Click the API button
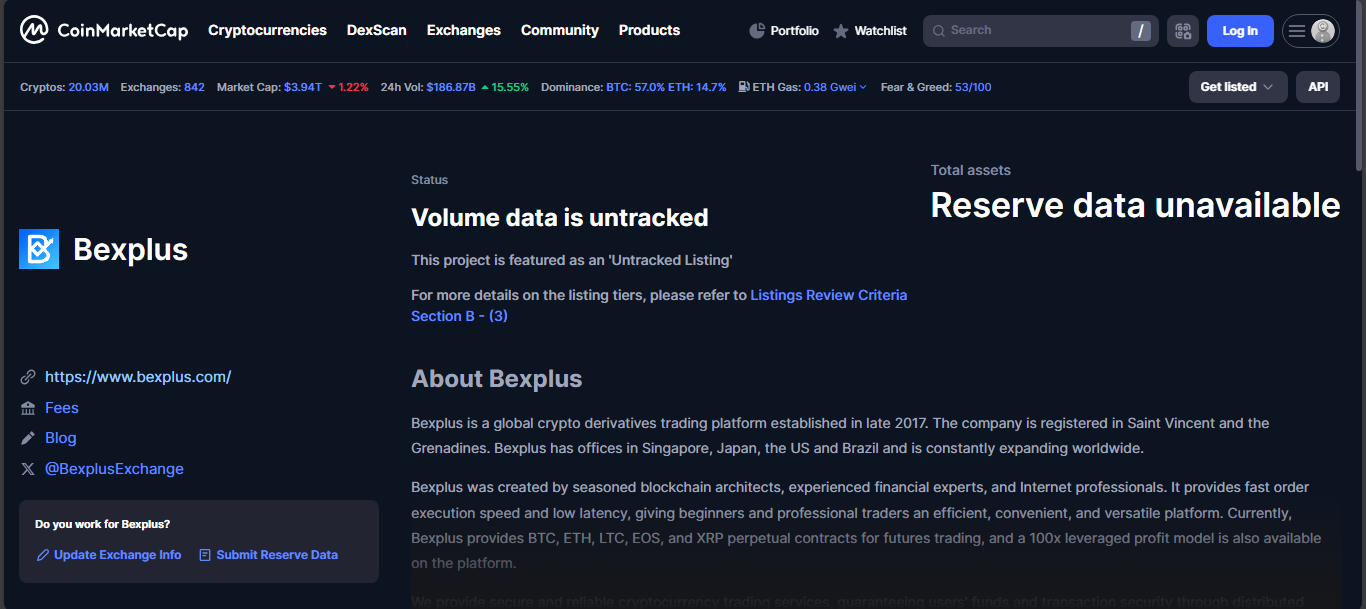This screenshot has height=609, width=1366. [1318, 87]
